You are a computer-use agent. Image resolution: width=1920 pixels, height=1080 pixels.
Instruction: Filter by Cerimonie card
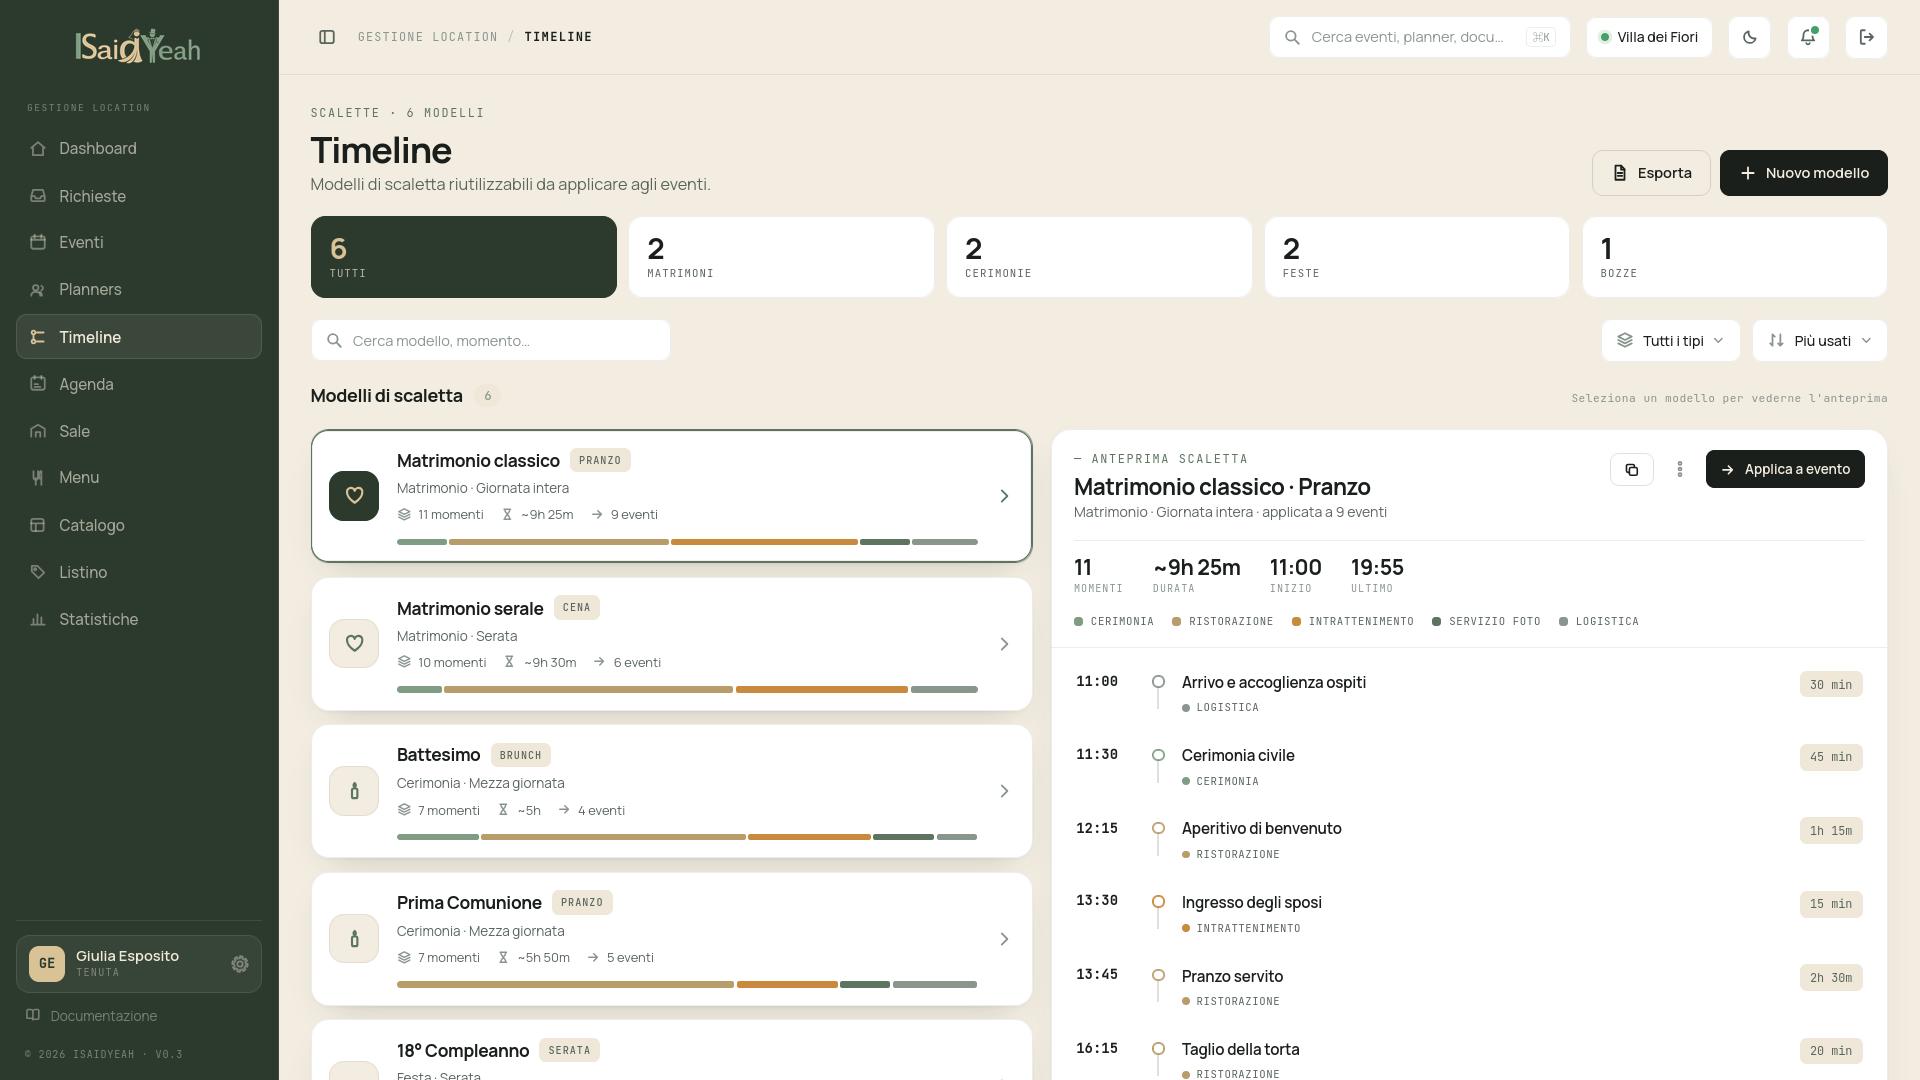(x=1099, y=257)
